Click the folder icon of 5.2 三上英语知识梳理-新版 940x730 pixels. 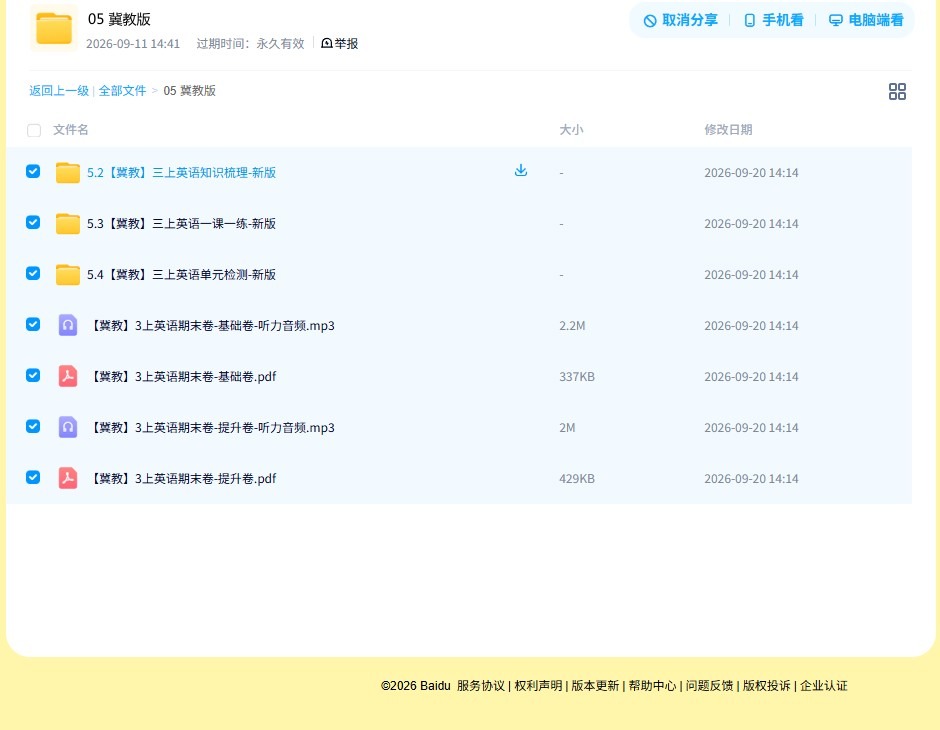[x=68, y=173]
